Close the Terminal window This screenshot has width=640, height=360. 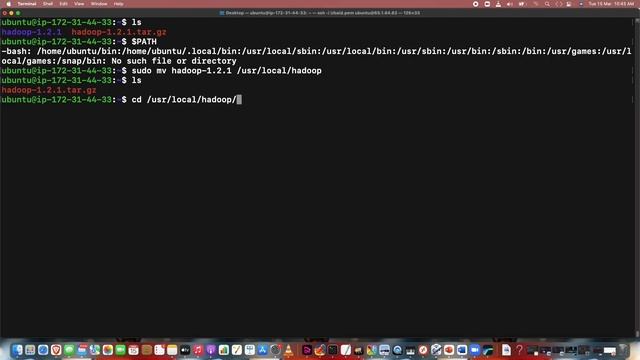click(x=4, y=13)
